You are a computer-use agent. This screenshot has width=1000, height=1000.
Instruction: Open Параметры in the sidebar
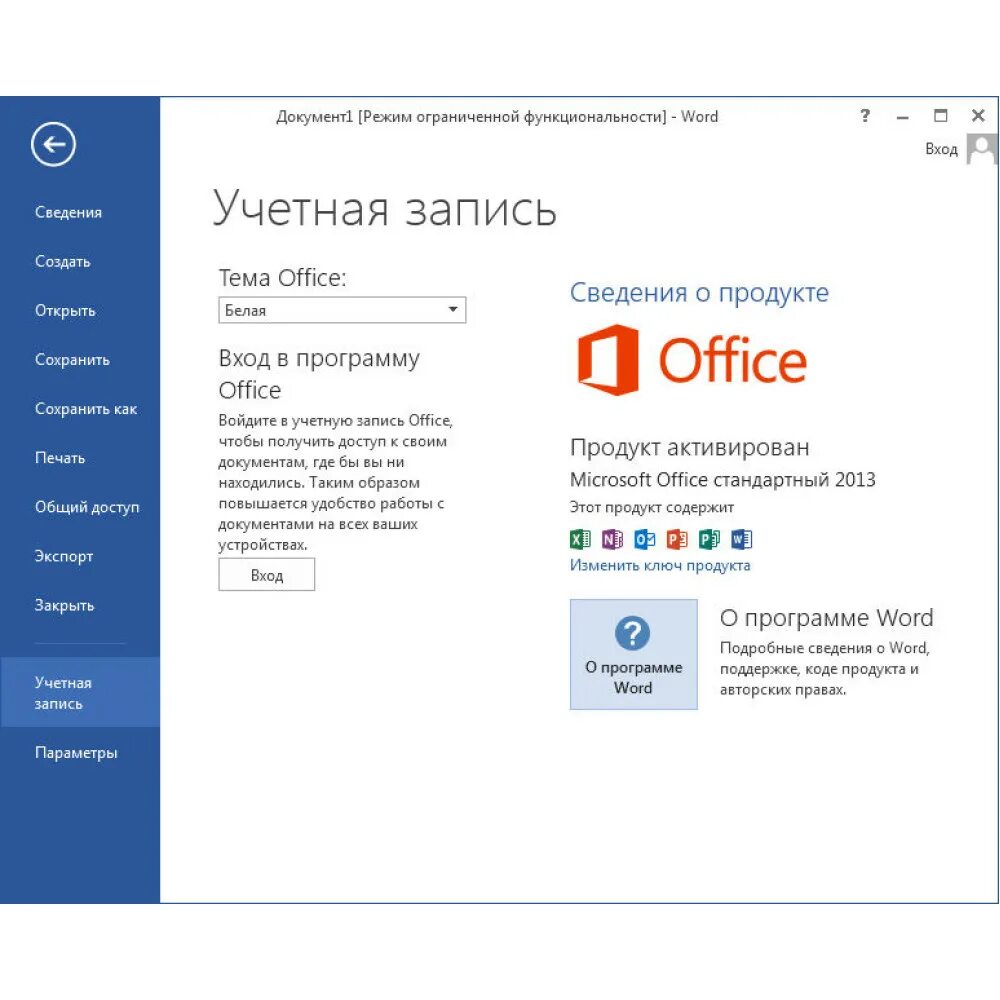(x=76, y=753)
